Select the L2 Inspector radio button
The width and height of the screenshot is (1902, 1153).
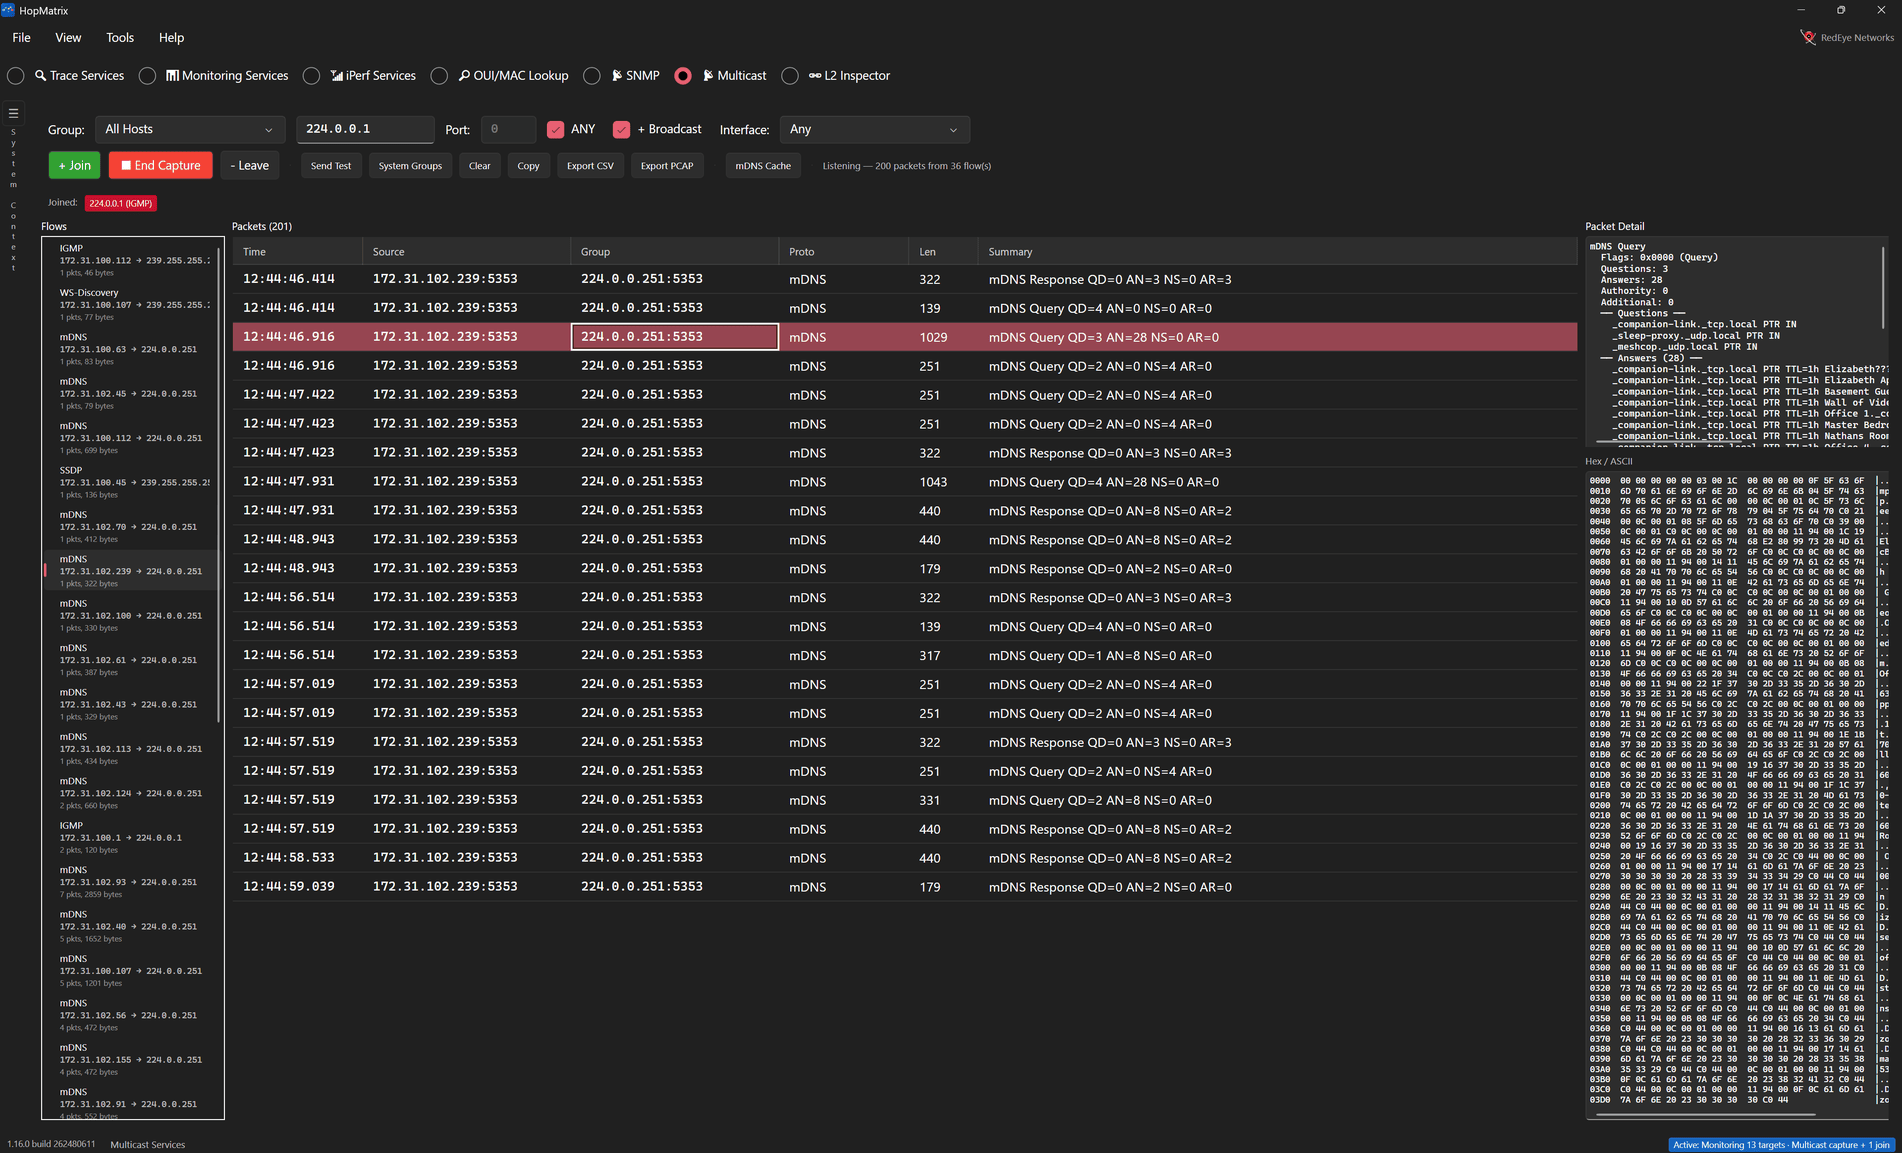click(790, 76)
